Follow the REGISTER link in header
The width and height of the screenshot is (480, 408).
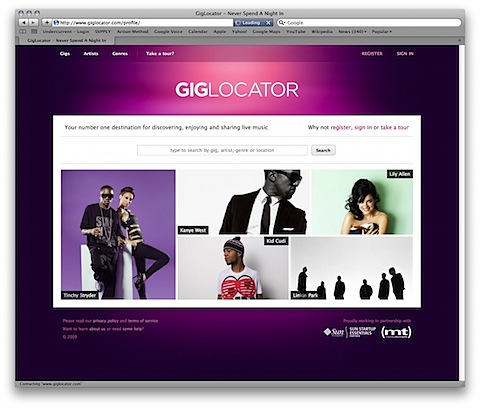point(372,53)
